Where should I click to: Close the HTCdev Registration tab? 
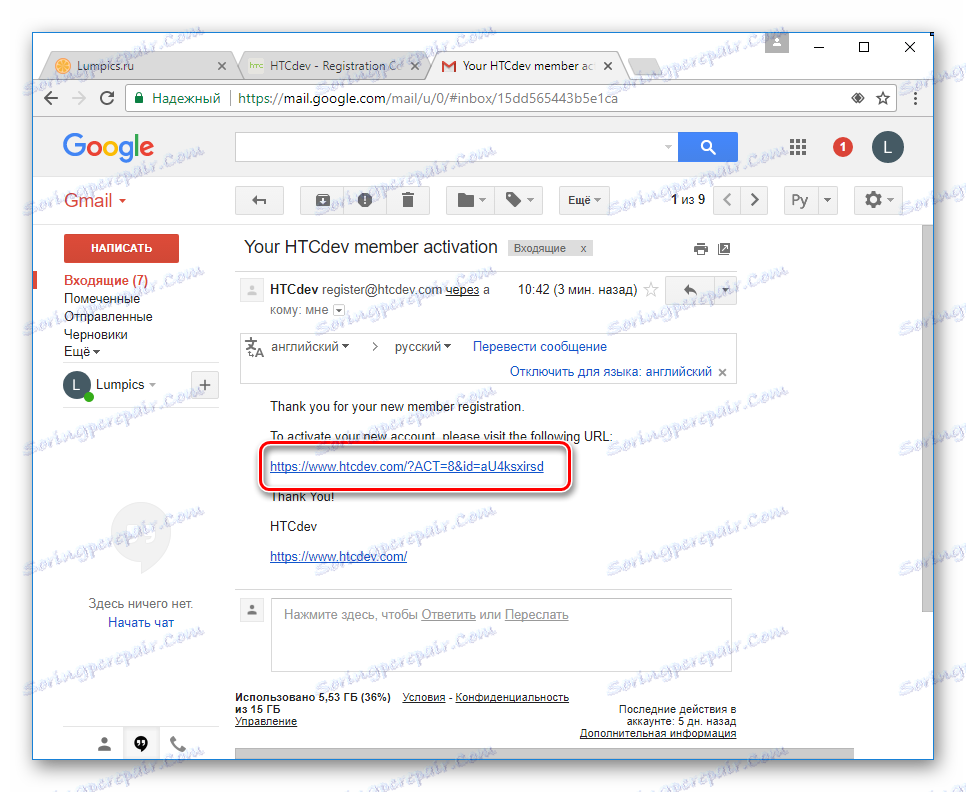pyautogui.click(x=415, y=66)
